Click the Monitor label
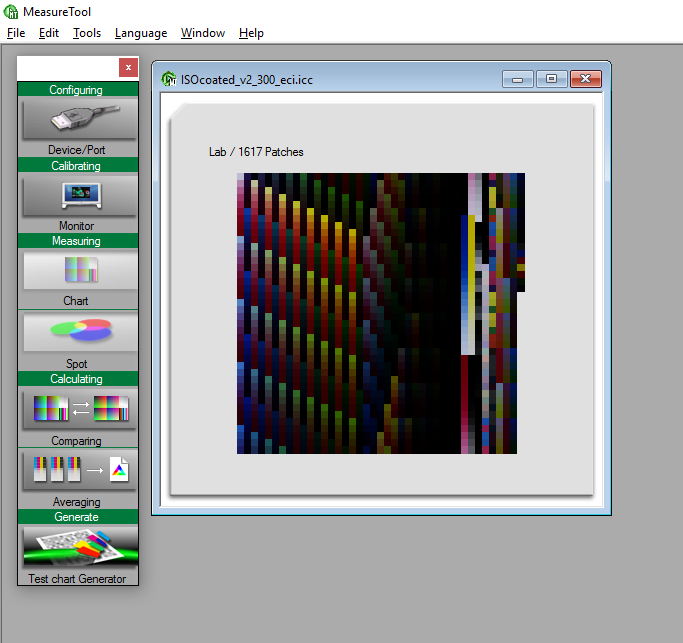Viewport: 683px width, 643px height. coord(77,226)
